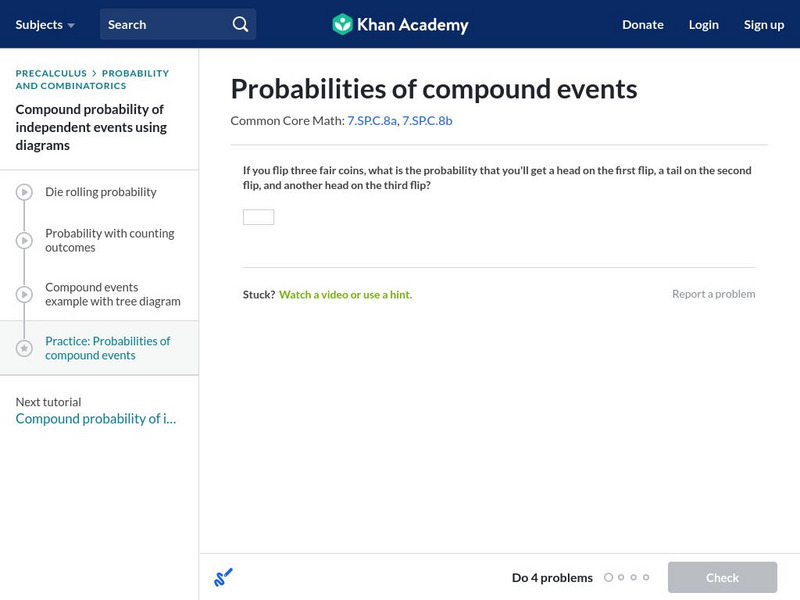Open the 7.SP.C.8a standard link
The width and height of the screenshot is (800, 600).
[x=371, y=121]
